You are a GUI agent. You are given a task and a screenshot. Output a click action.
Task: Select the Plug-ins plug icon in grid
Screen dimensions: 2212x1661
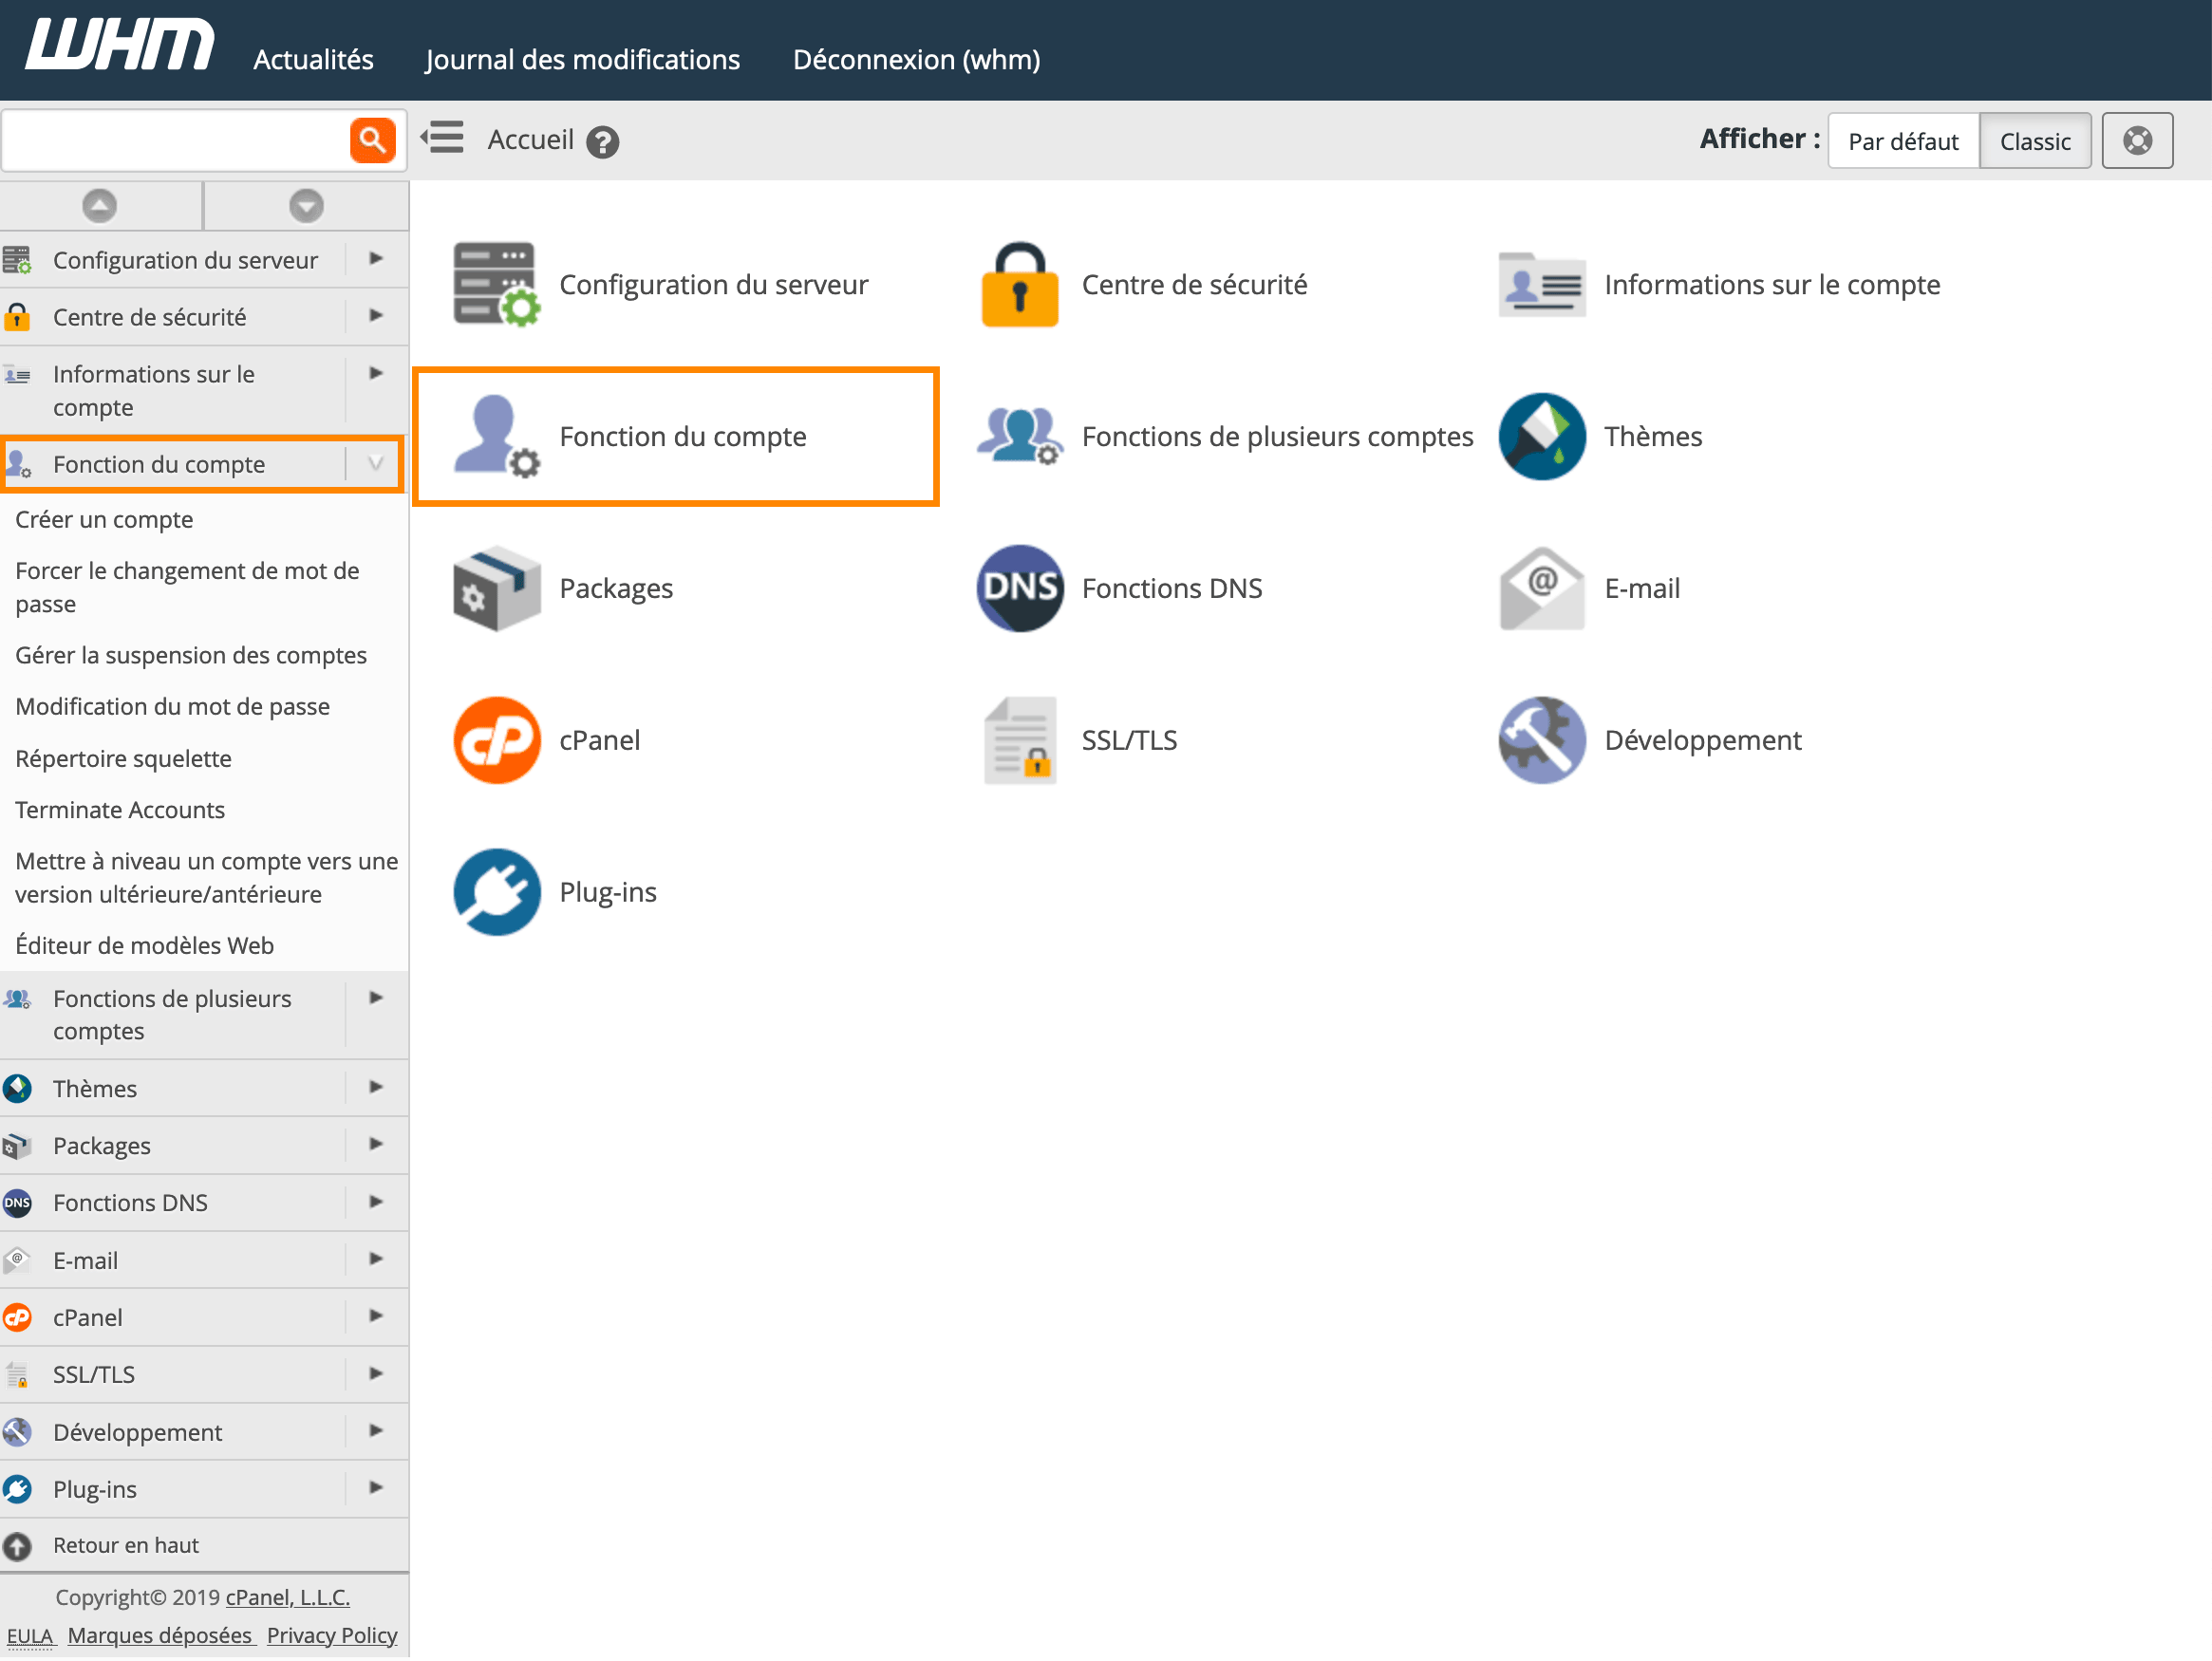[497, 892]
